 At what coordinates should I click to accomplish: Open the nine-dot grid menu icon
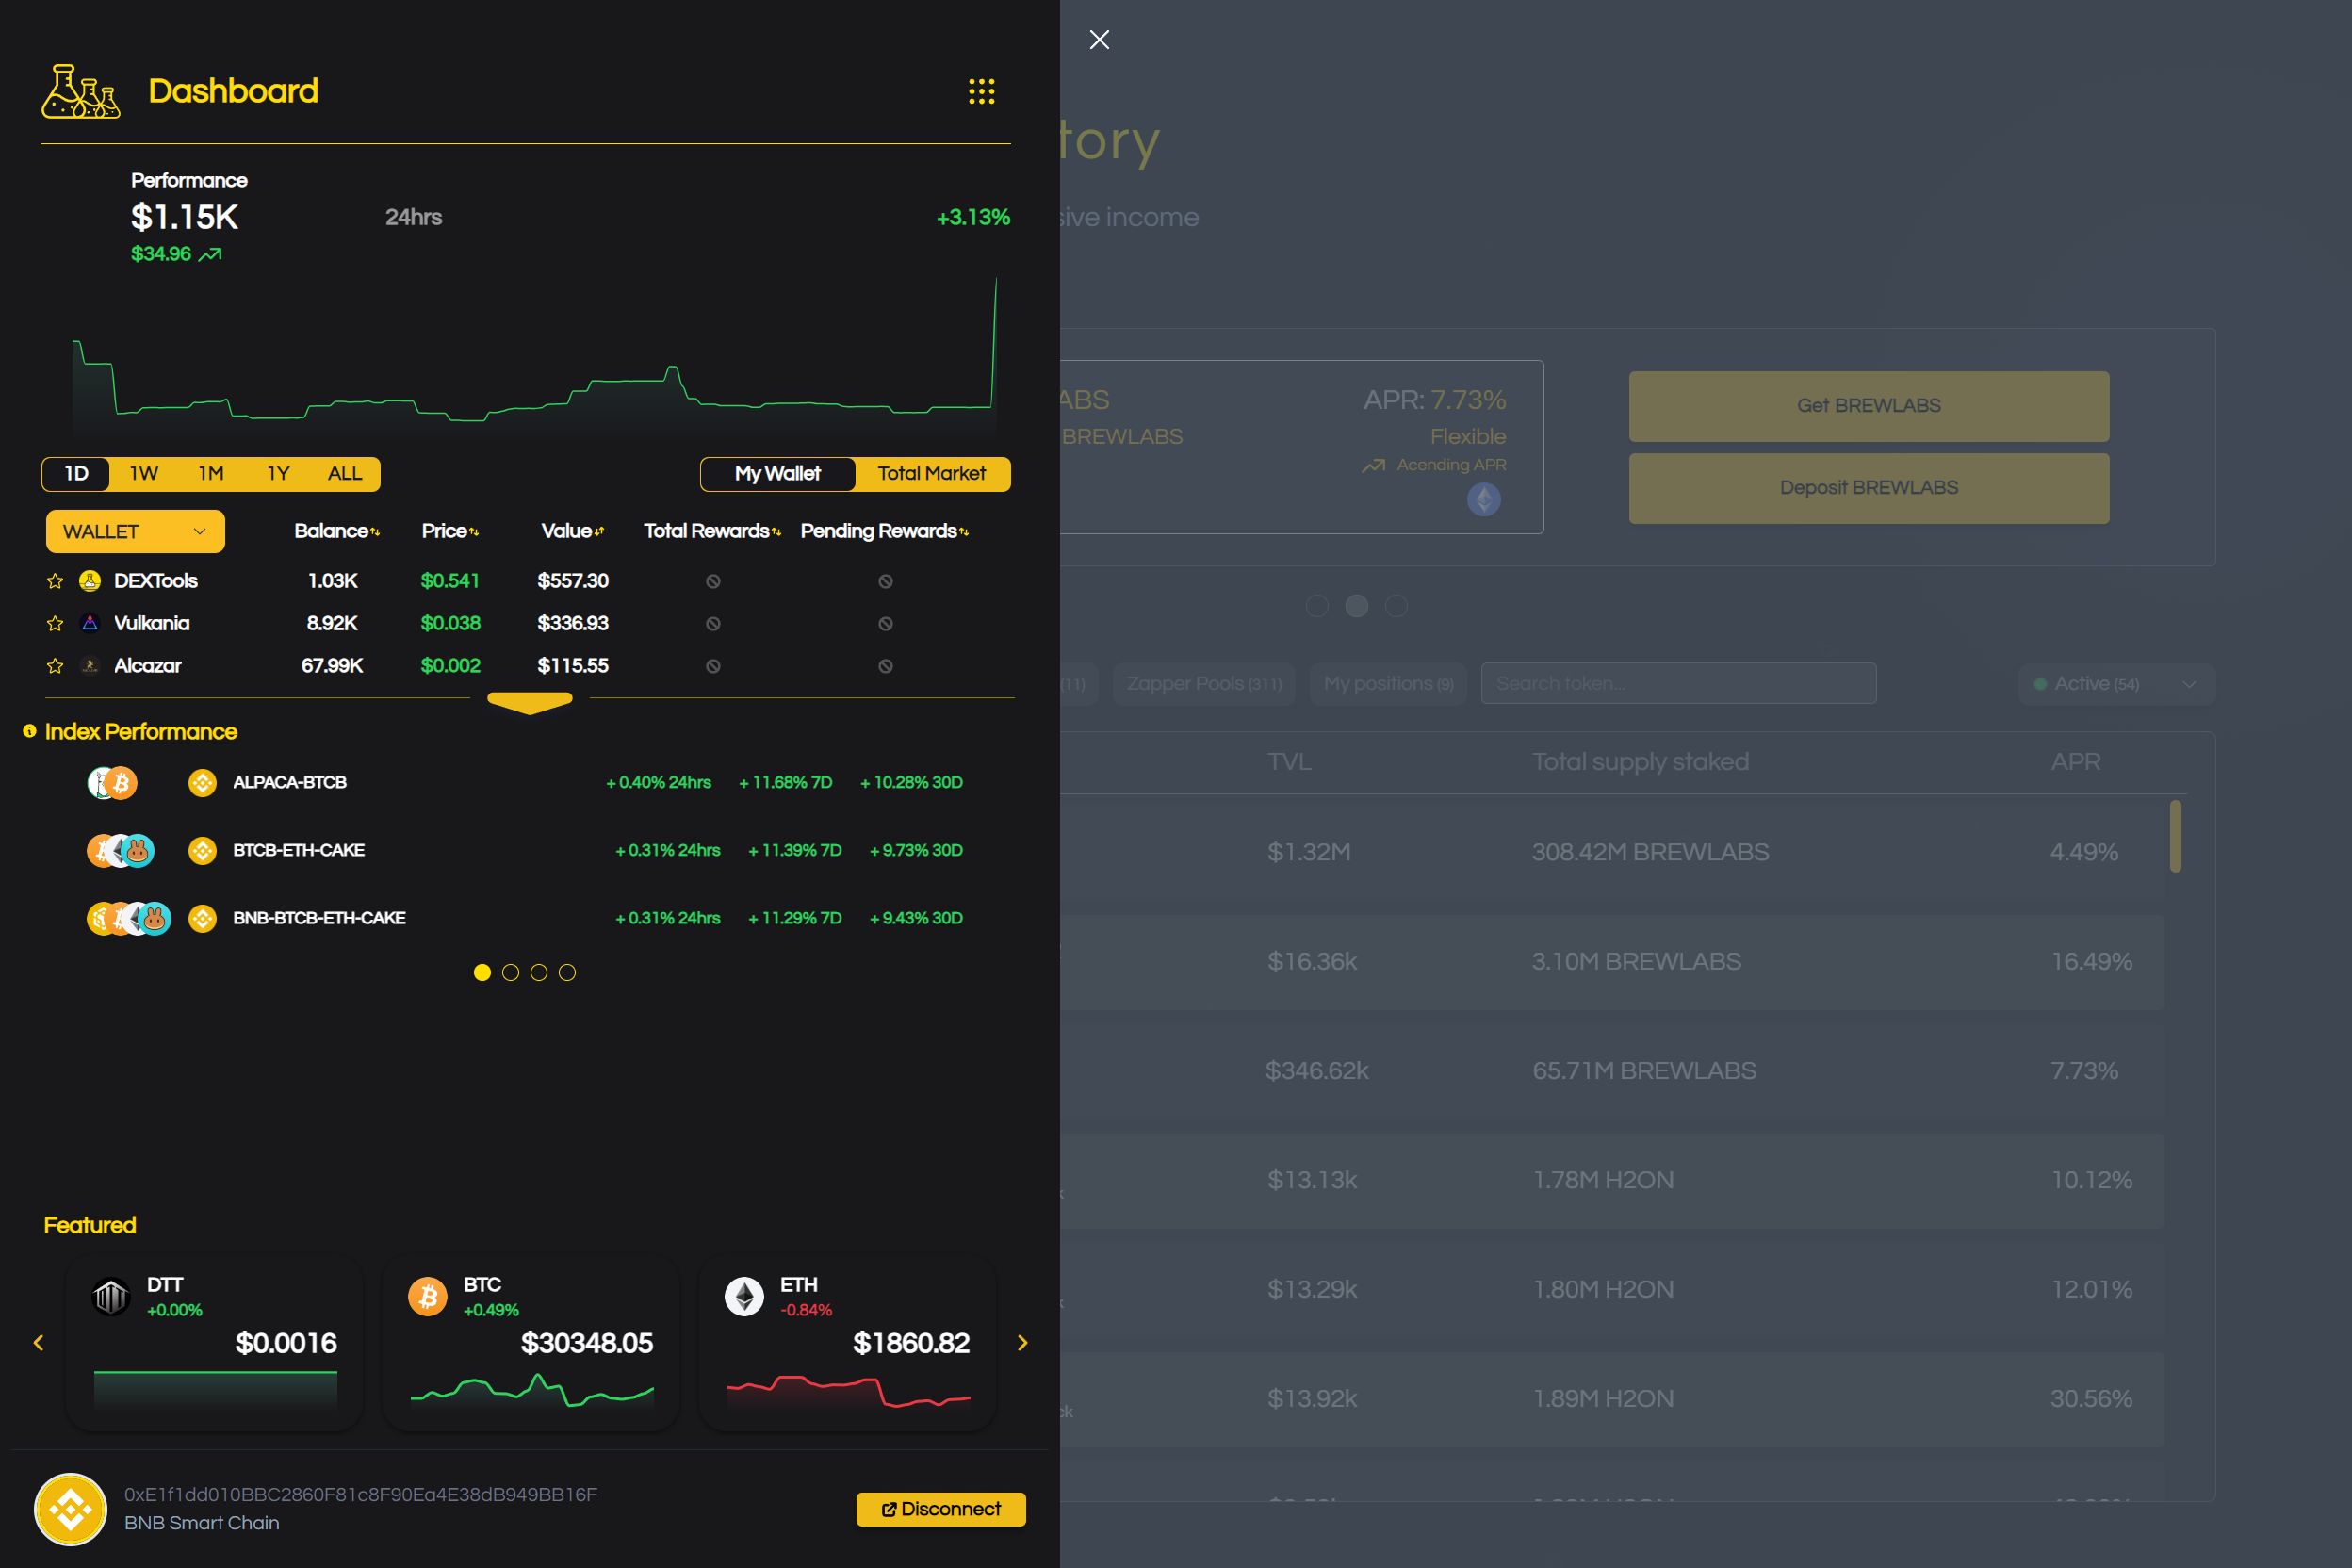pyautogui.click(x=981, y=92)
